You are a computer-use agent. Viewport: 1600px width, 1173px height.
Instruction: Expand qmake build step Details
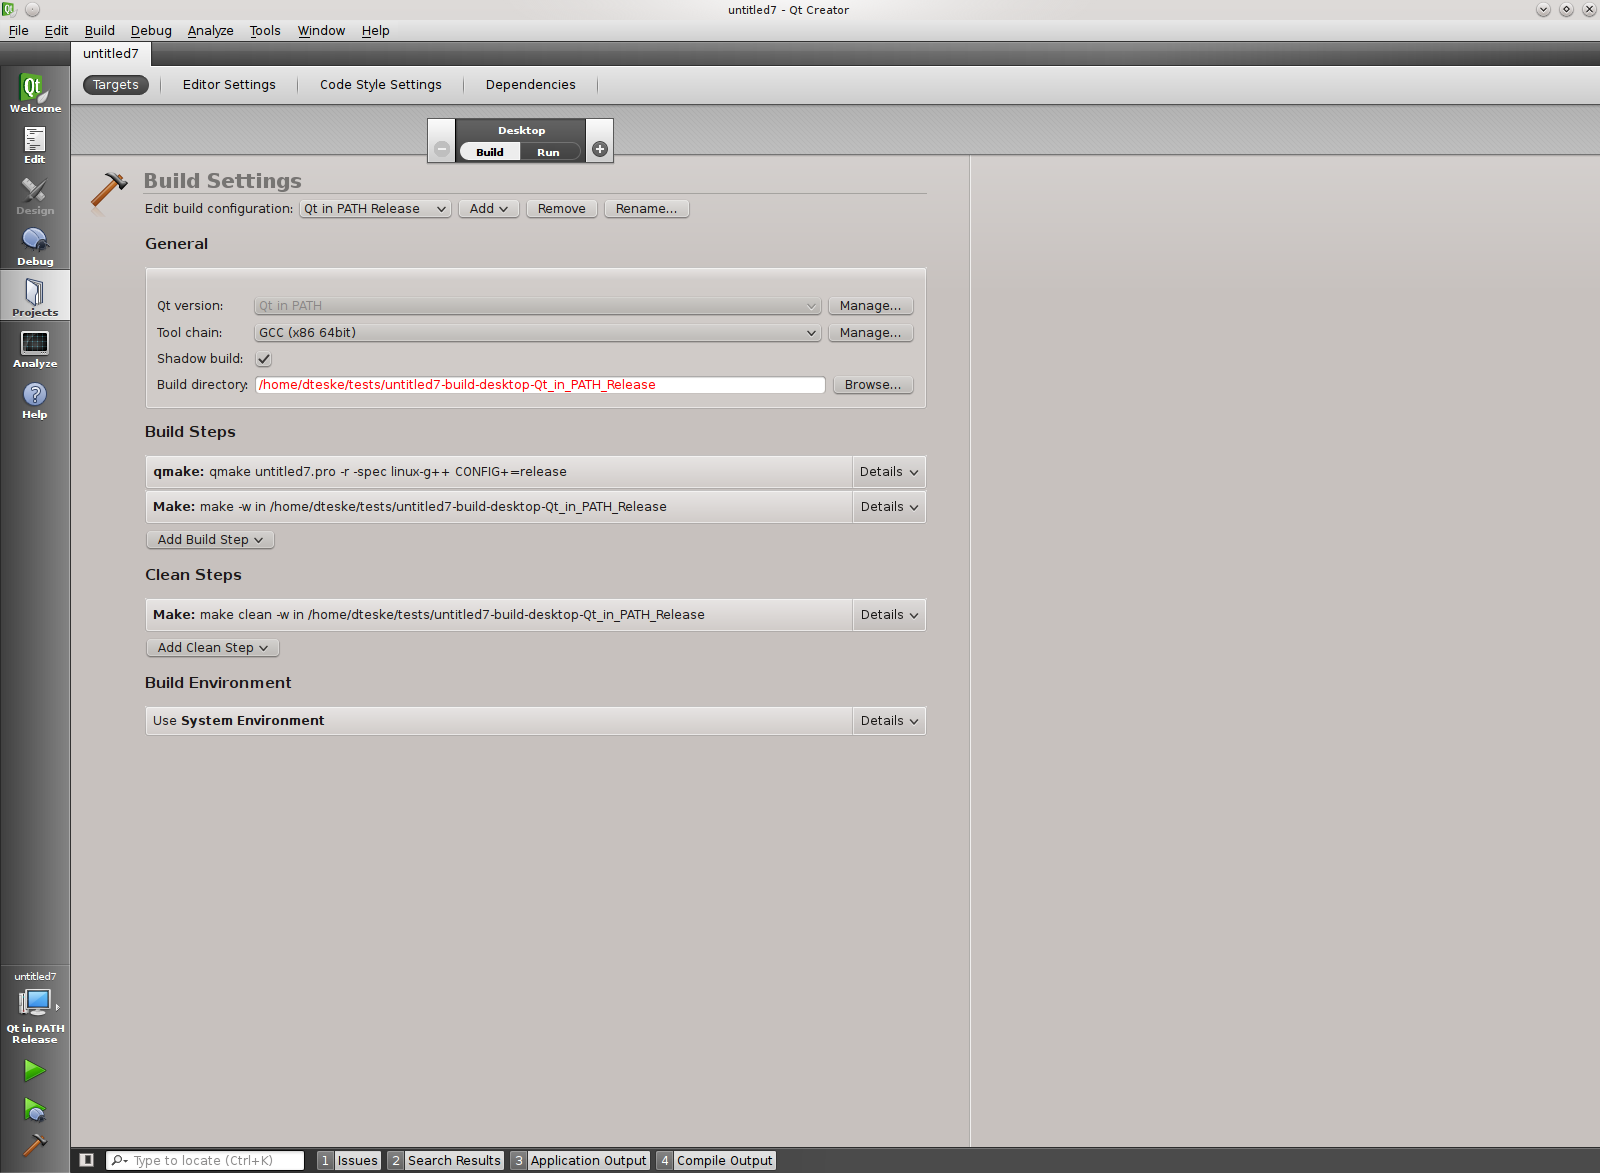pos(888,472)
